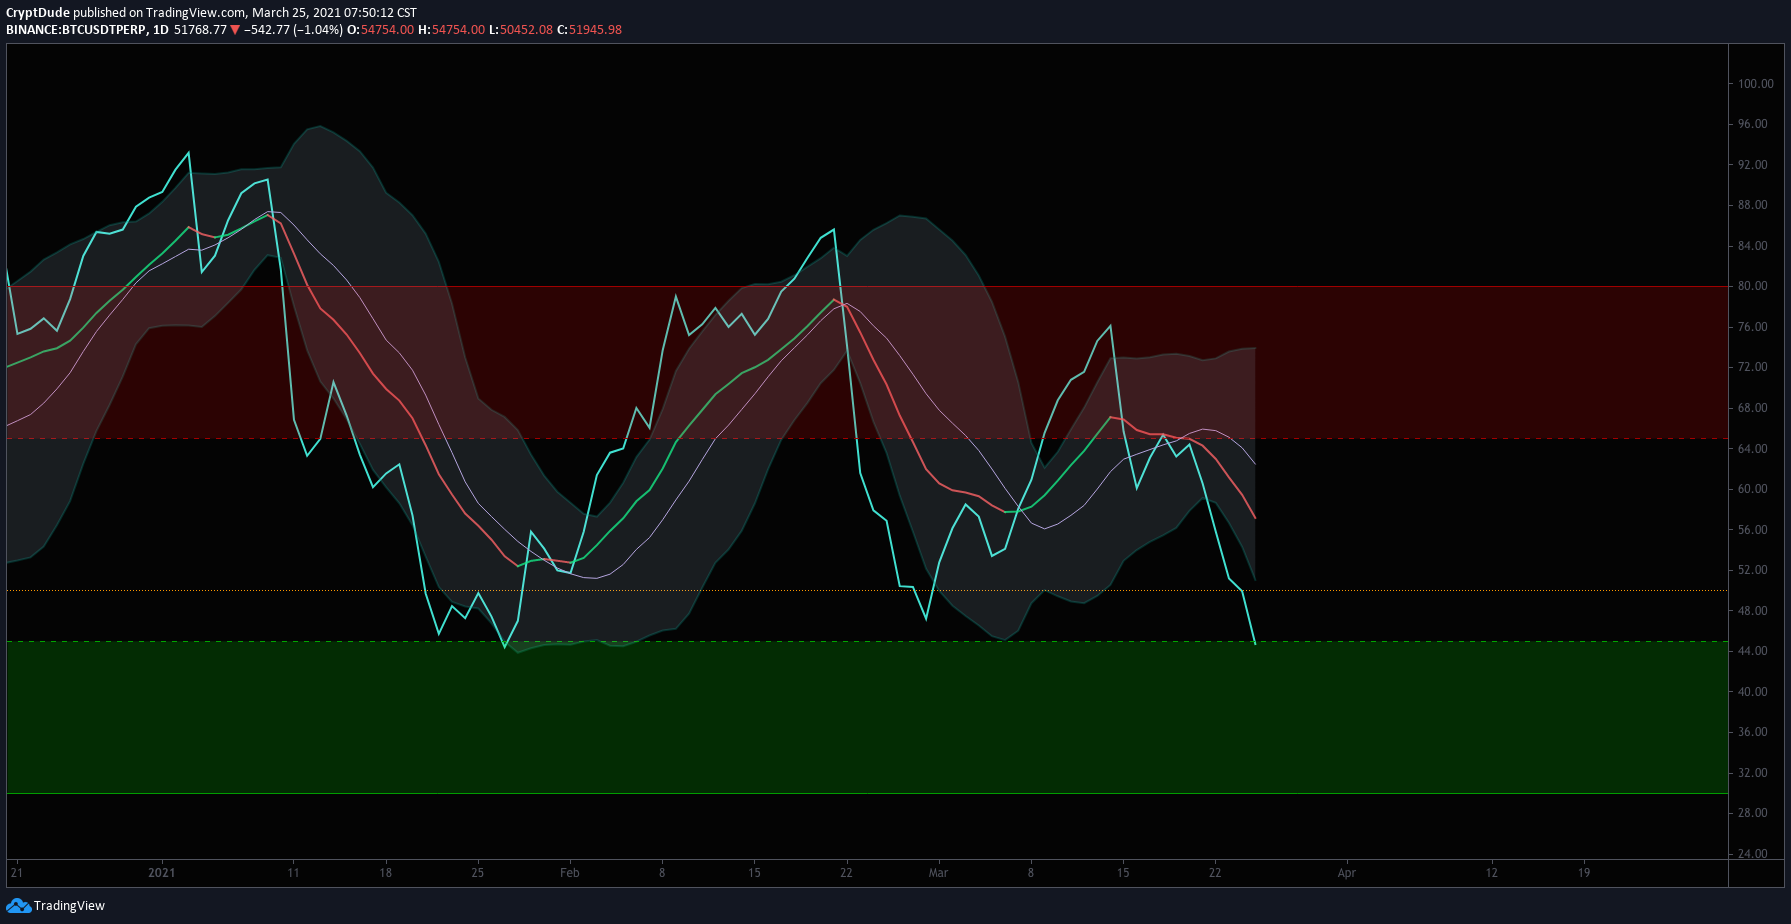Click the 96.00 price axis label

coord(1753,124)
